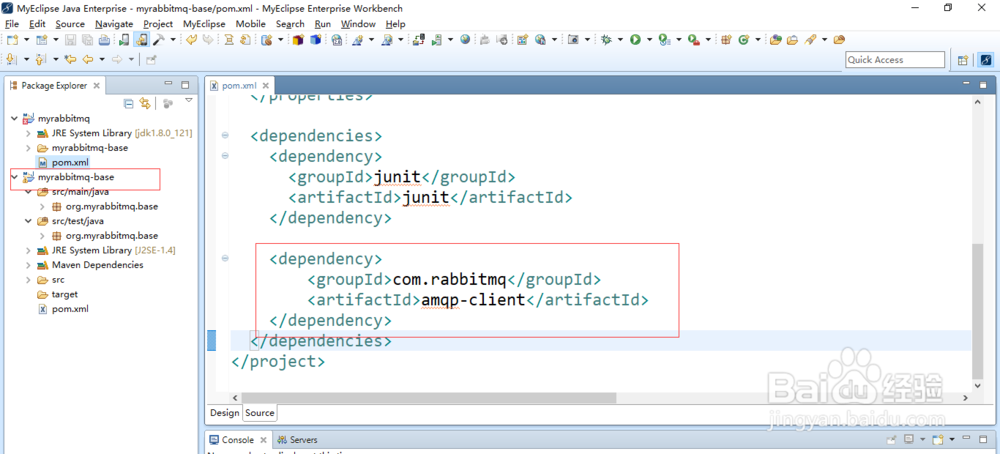This screenshot has height=454, width=1000.
Task: Click the camera snapshot toolbar icon
Action: (573, 40)
